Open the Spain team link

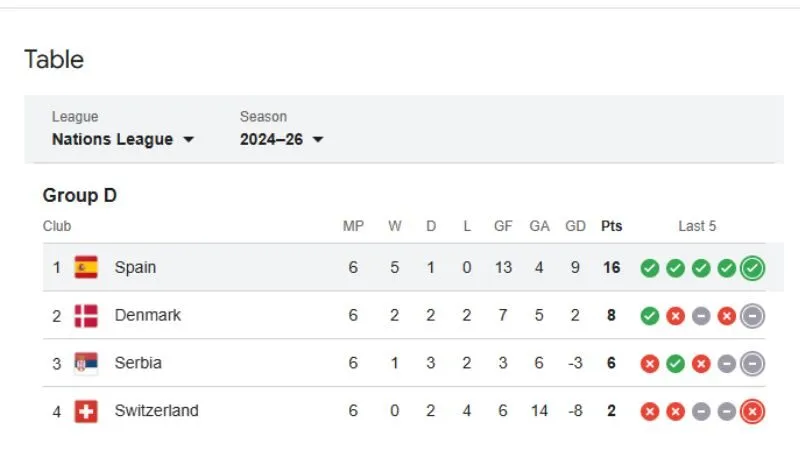pos(135,267)
